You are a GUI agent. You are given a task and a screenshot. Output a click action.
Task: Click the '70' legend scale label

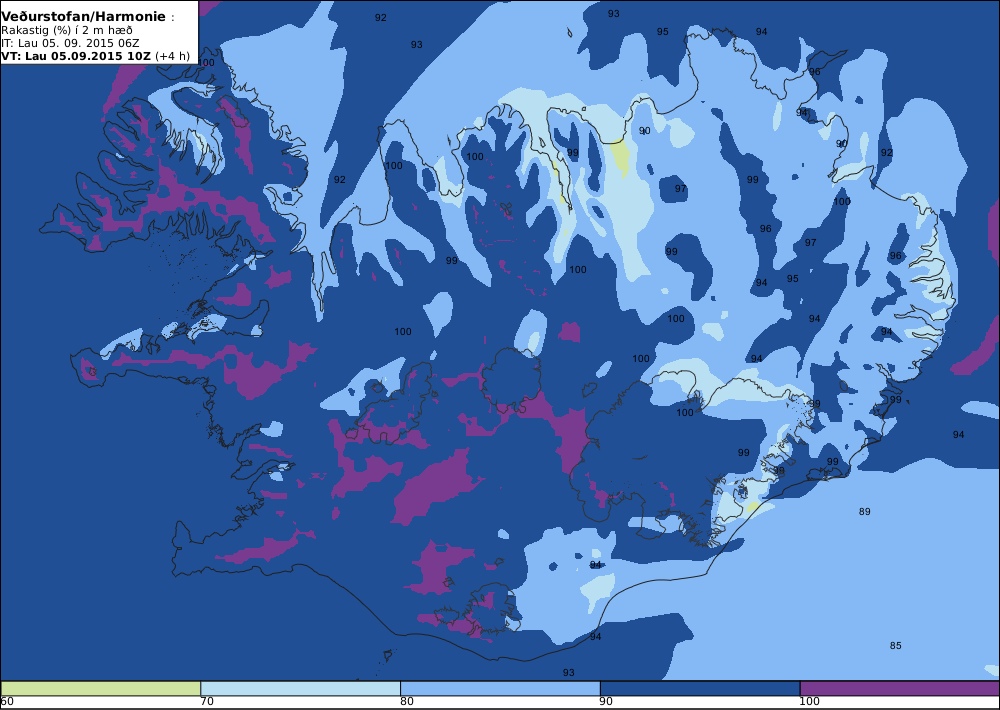[x=207, y=702]
